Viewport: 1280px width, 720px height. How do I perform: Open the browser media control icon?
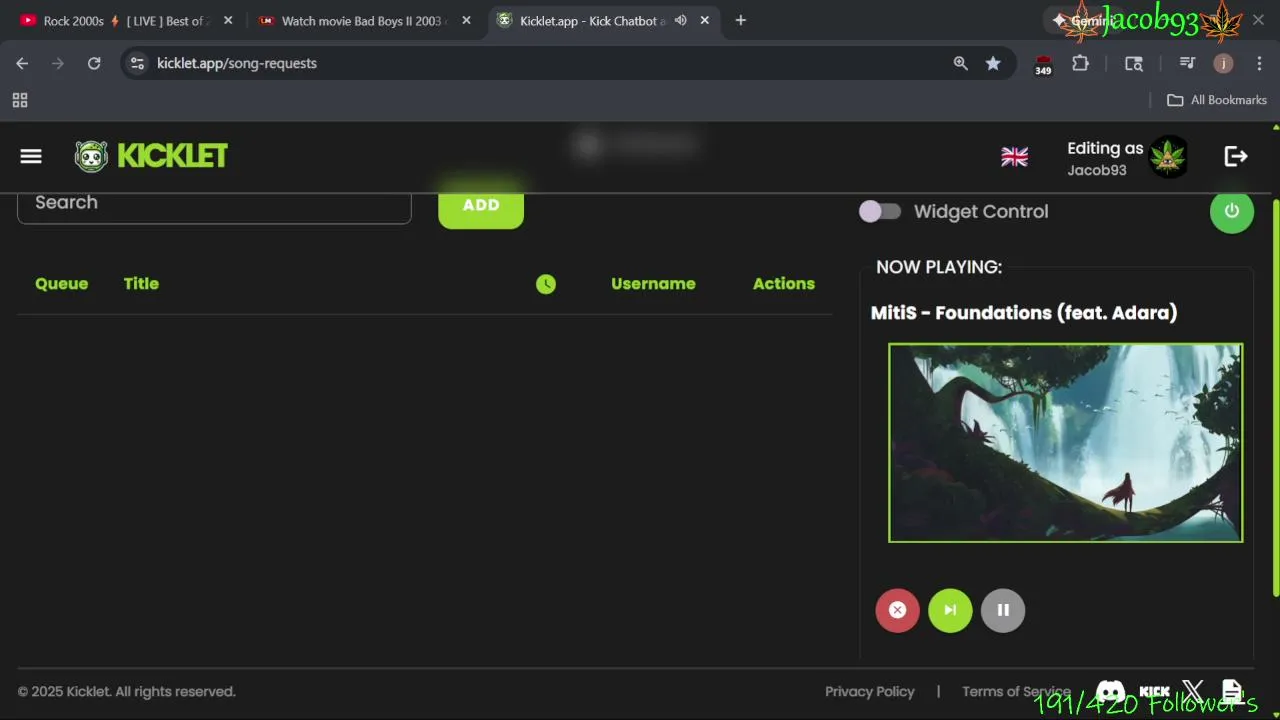click(x=1187, y=63)
